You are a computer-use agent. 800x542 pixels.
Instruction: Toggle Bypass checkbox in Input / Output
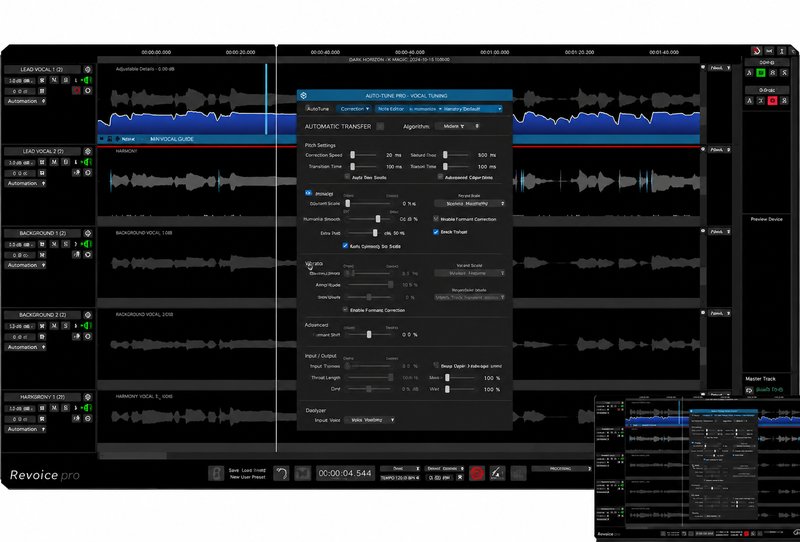pos(436,365)
